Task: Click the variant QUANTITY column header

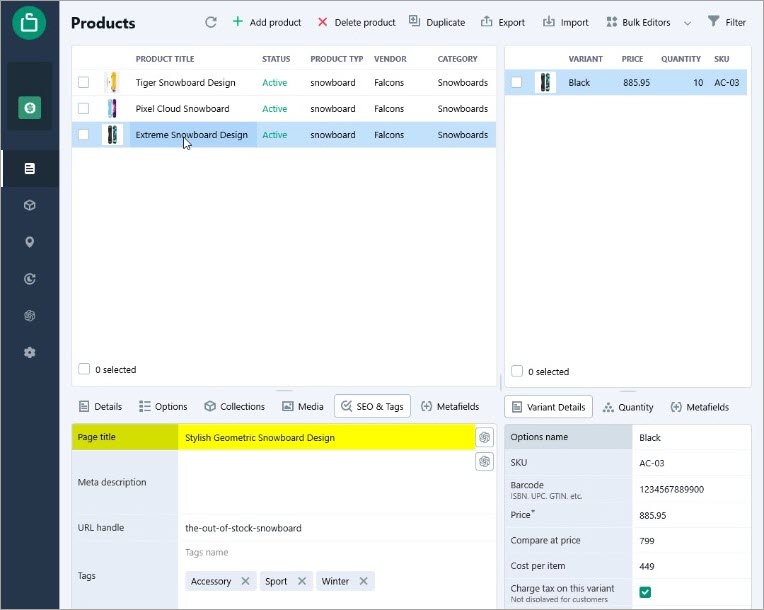Action: pos(681,59)
